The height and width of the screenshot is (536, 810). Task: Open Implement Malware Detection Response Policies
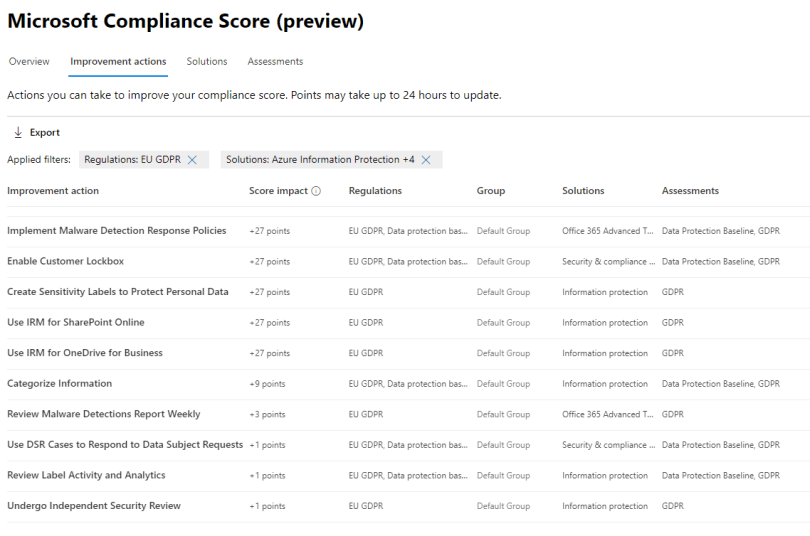click(x=117, y=231)
